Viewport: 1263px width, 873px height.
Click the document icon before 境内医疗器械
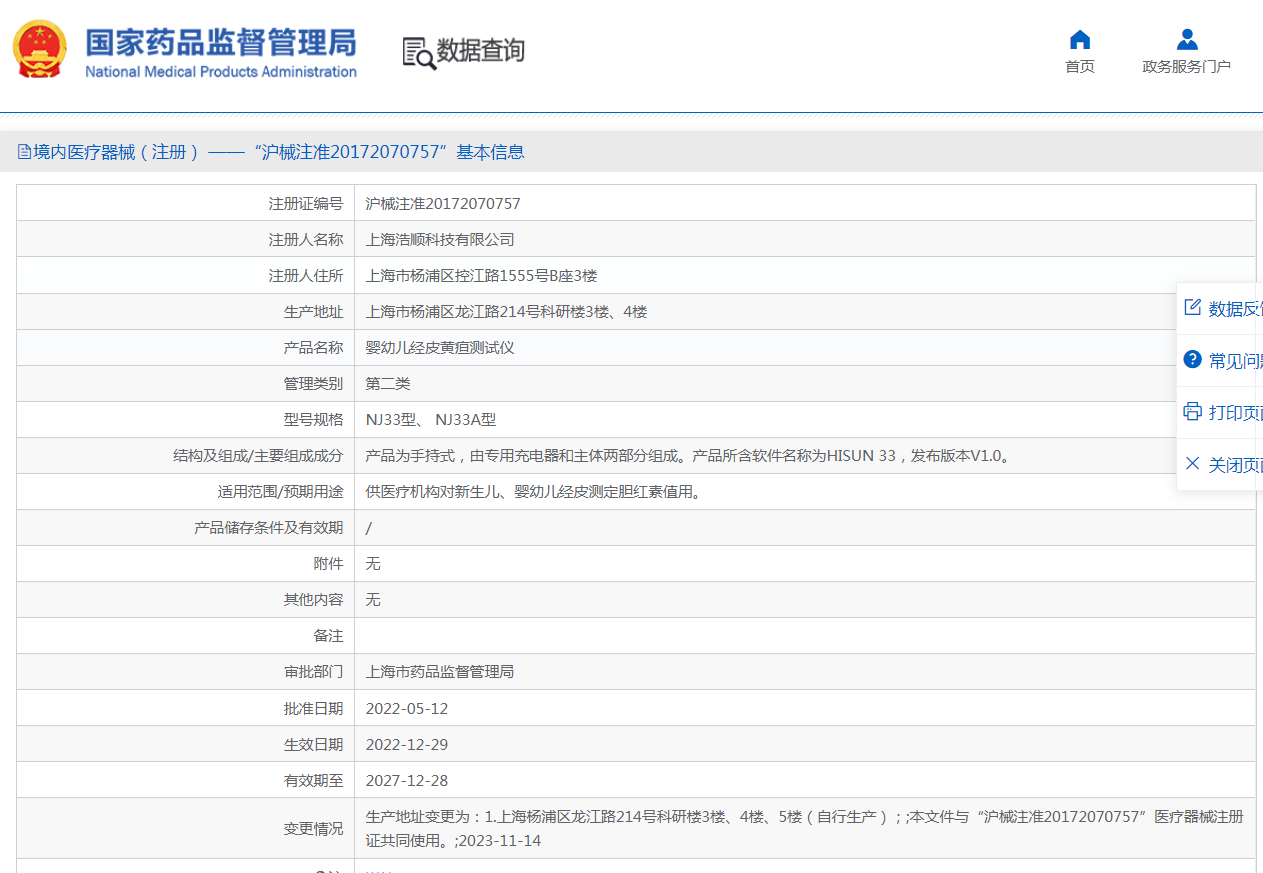pos(25,152)
